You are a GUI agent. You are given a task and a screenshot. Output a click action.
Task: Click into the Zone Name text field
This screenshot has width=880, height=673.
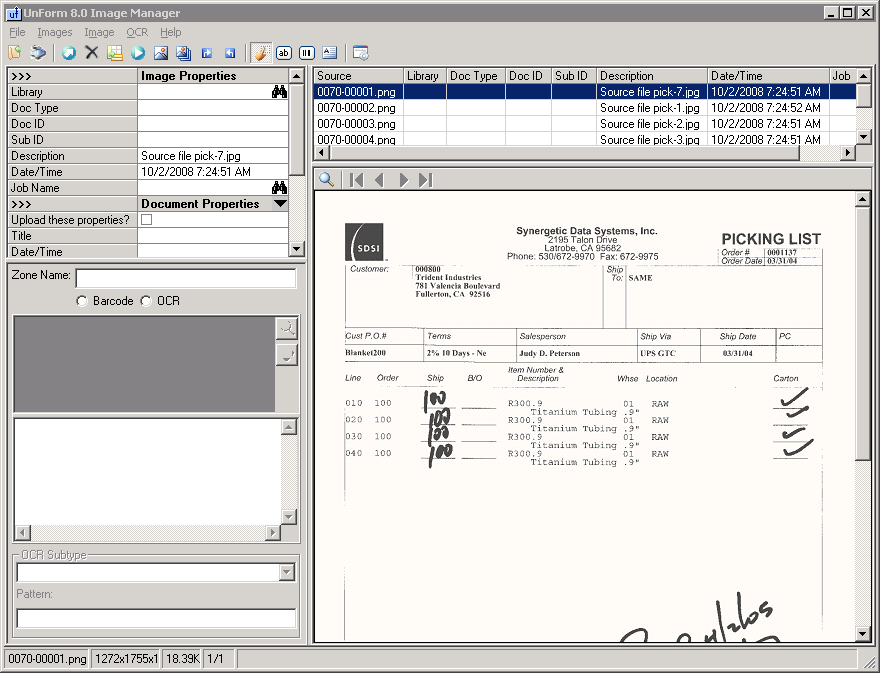point(186,278)
